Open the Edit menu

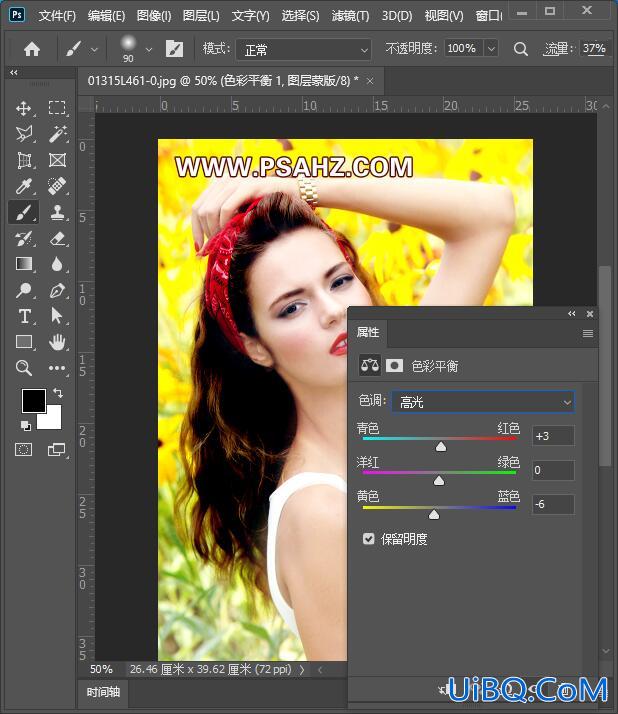106,16
